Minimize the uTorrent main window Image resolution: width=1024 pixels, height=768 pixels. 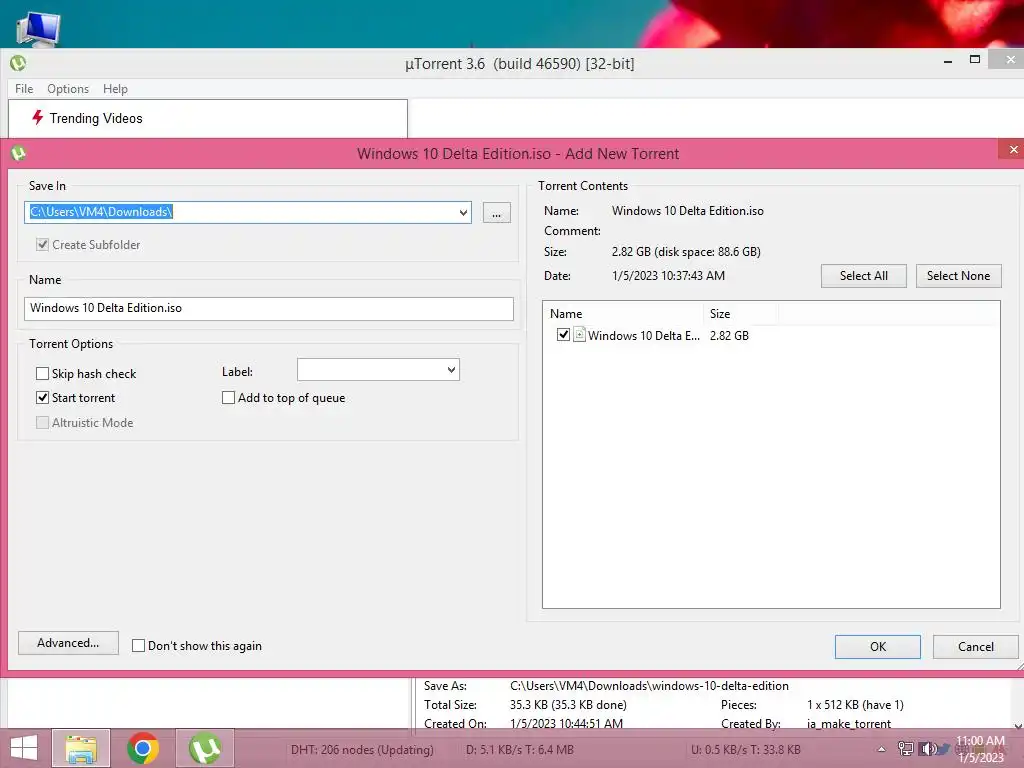[x=948, y=61]
